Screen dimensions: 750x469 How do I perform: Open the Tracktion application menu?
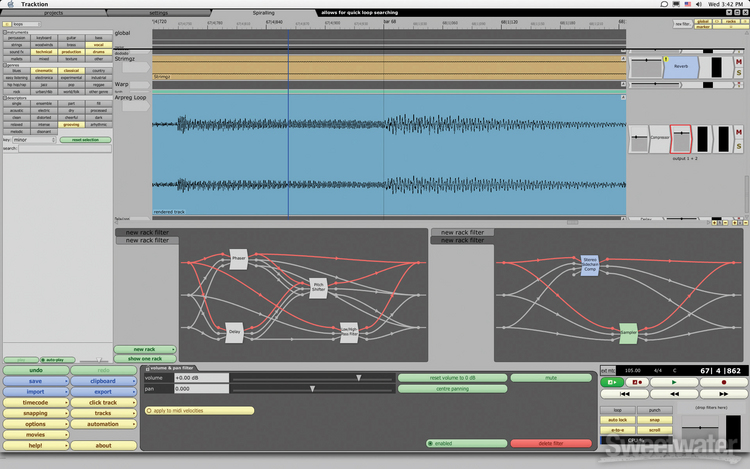click(x=34, y=4)
